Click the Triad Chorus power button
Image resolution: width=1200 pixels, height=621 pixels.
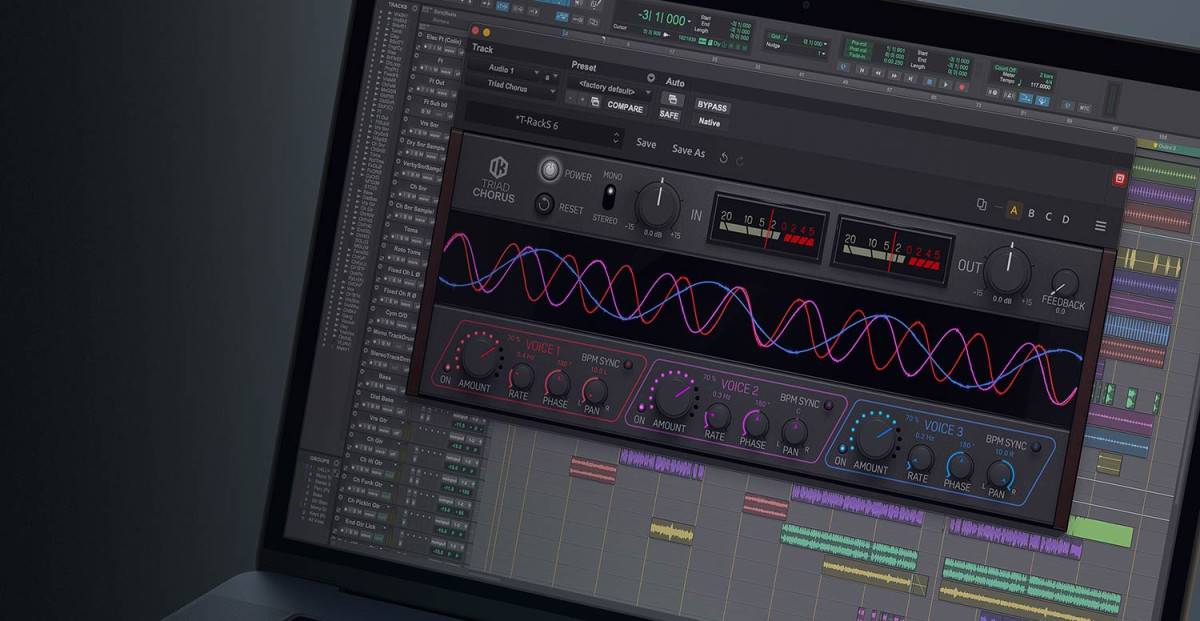549,171
